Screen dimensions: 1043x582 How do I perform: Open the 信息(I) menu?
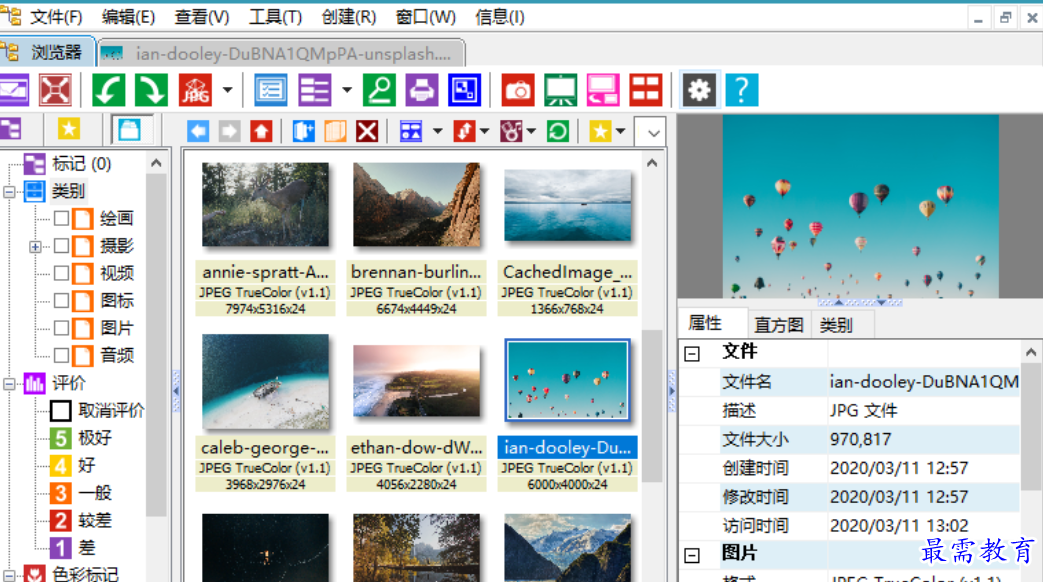click(x=500, y=17)
